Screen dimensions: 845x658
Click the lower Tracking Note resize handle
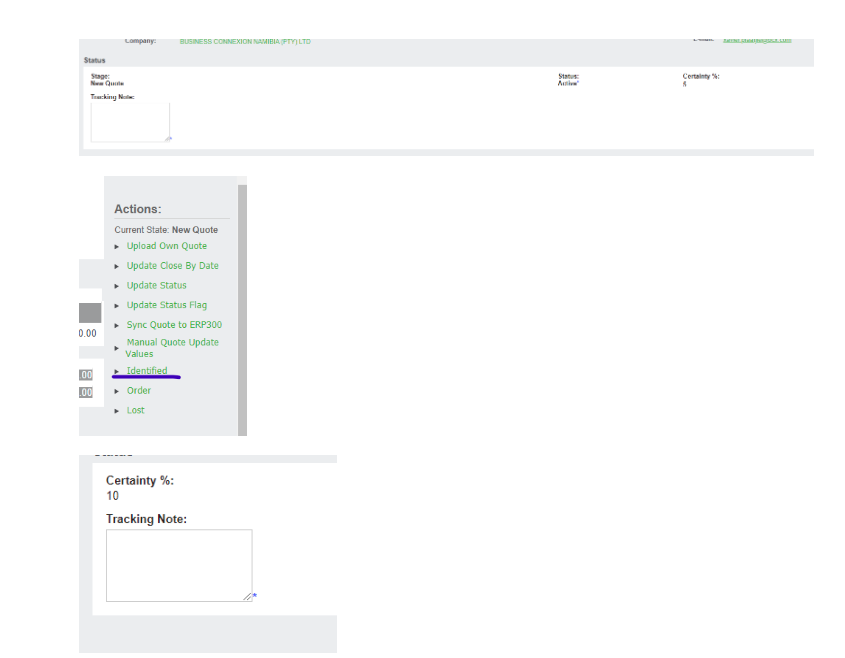[x=247, y=596]
